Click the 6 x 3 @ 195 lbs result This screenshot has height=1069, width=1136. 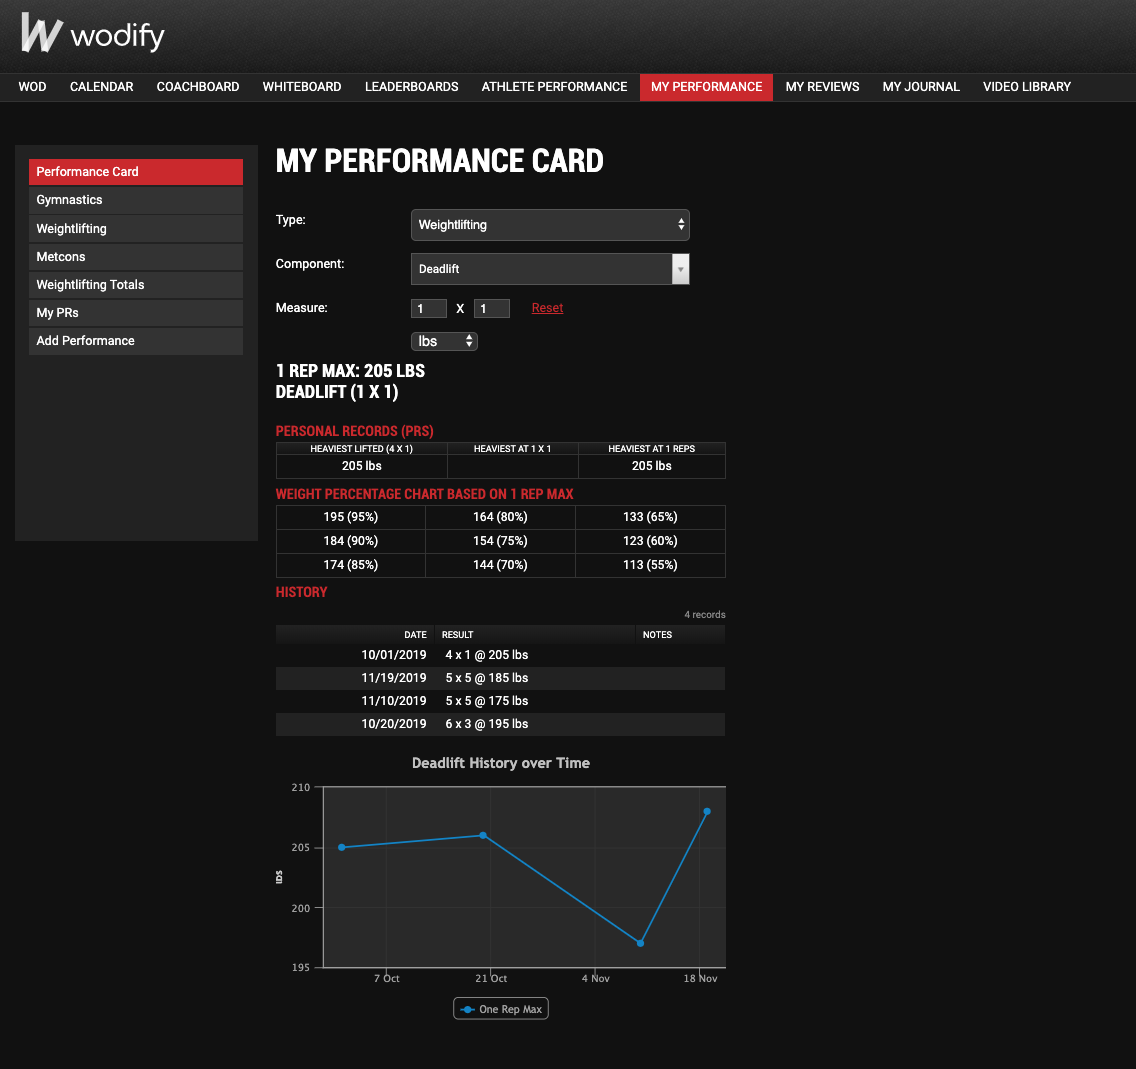point(486,724)
